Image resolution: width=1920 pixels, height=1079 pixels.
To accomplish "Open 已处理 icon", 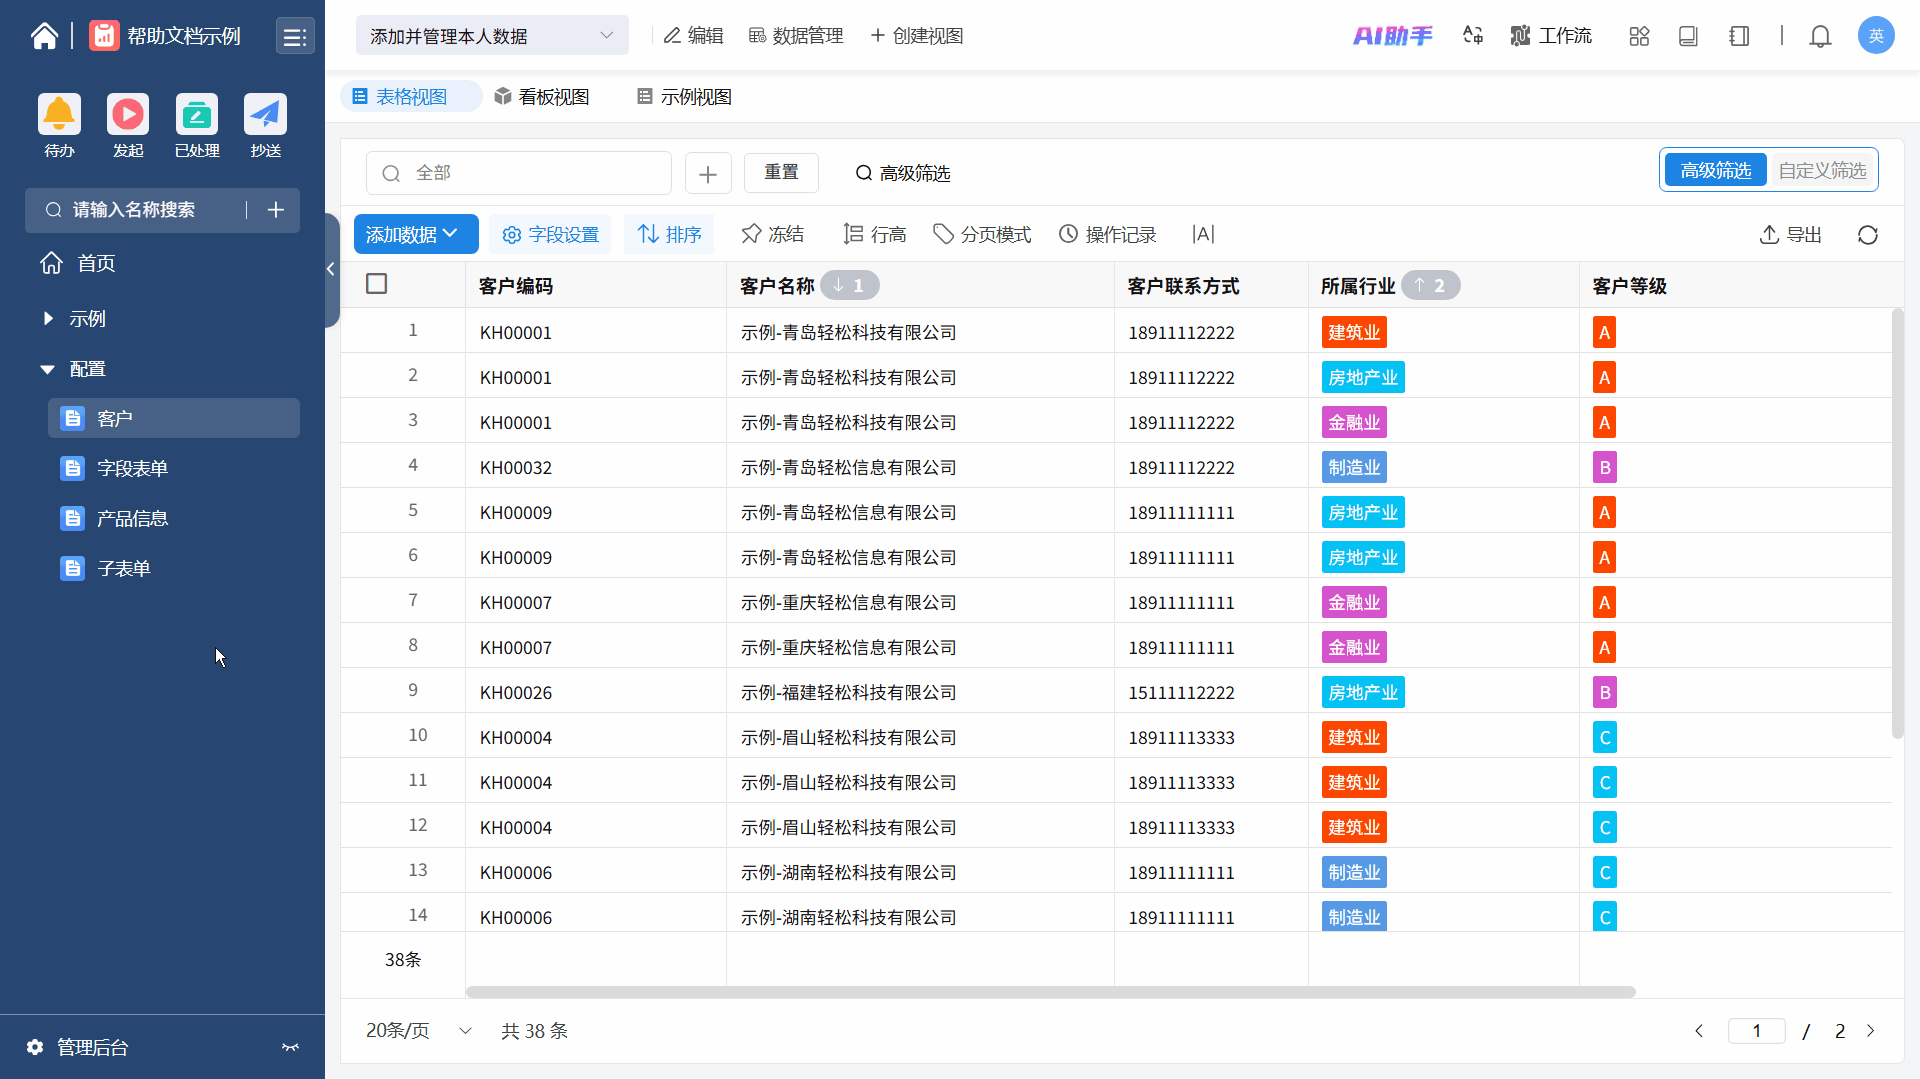I will coord(197,114).
